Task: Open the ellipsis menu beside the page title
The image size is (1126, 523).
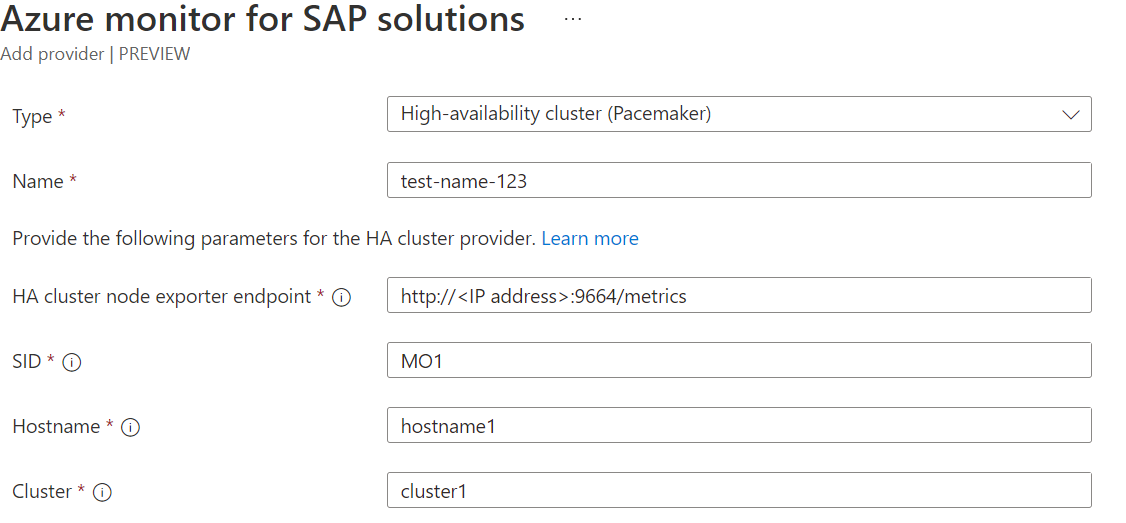Action: [572, 19]
